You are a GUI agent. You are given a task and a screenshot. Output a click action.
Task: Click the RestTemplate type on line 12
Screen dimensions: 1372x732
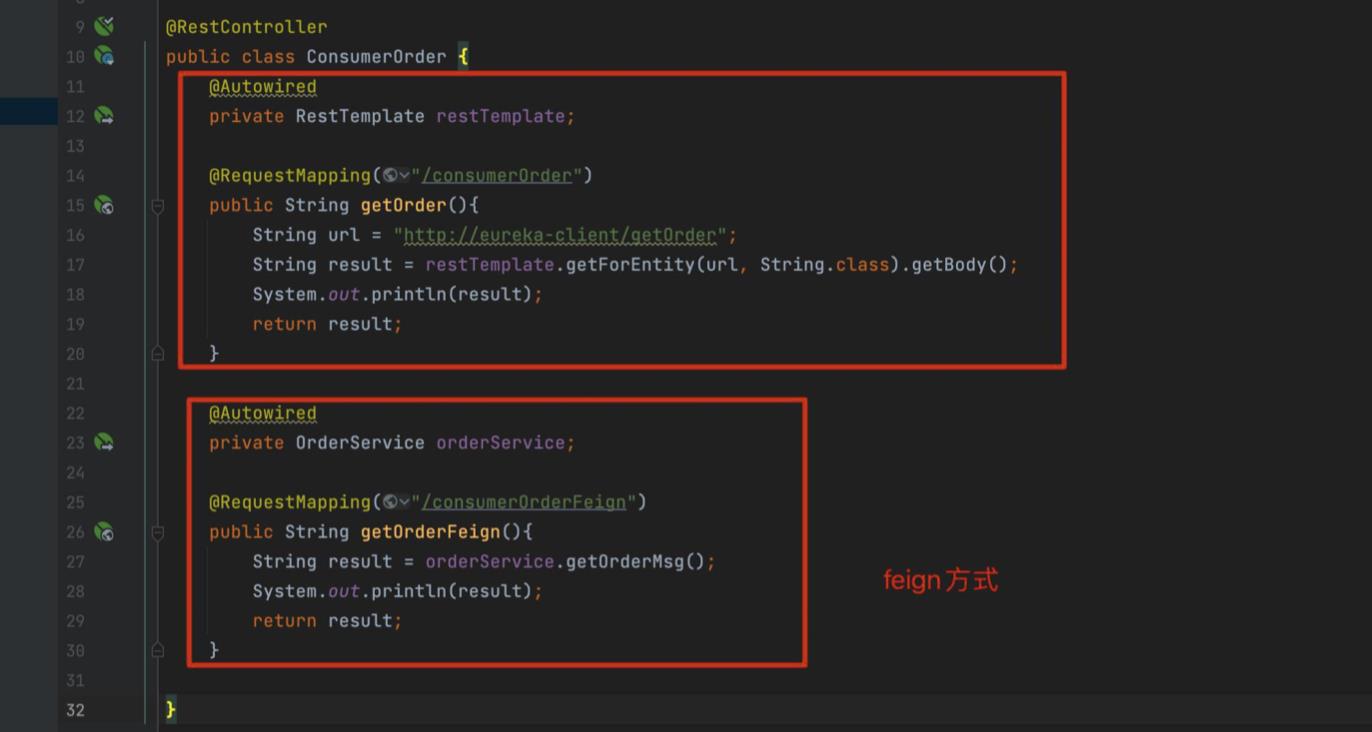360,116
